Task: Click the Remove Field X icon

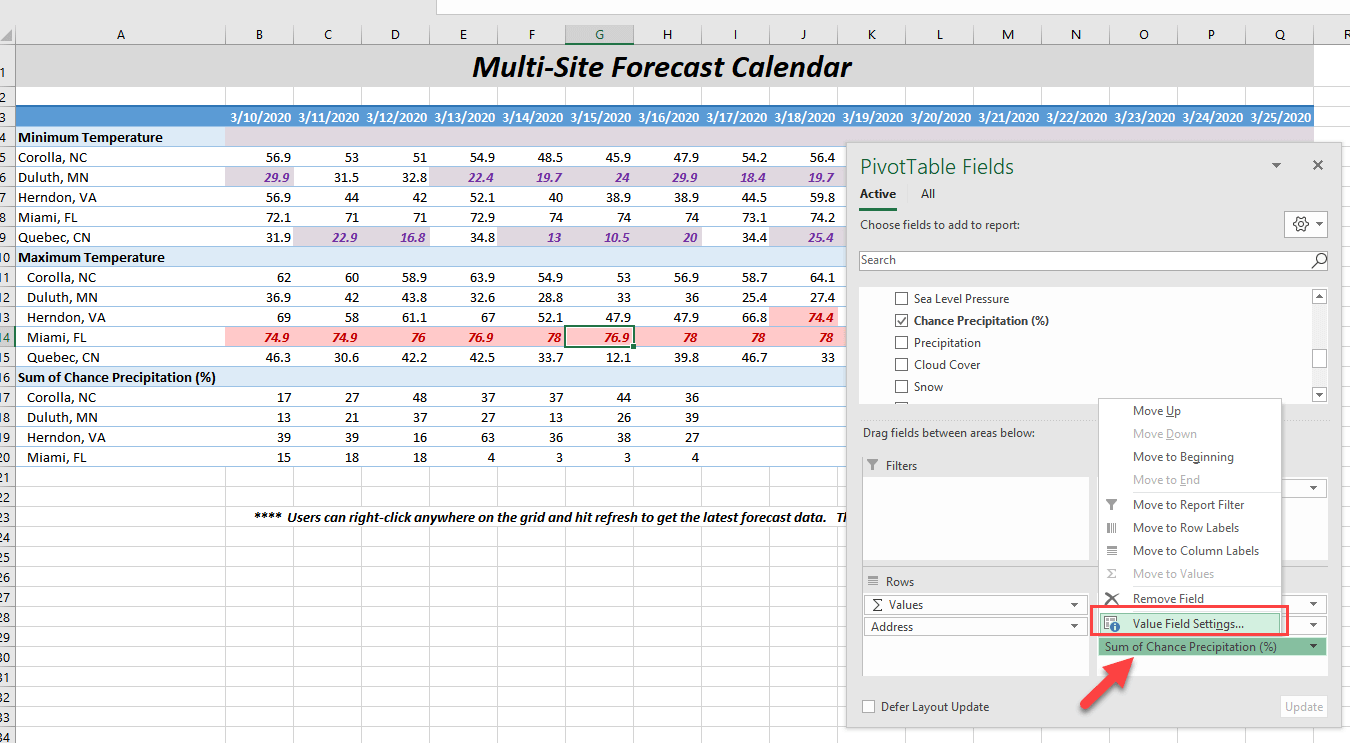Action: [x=1112, y=599]
